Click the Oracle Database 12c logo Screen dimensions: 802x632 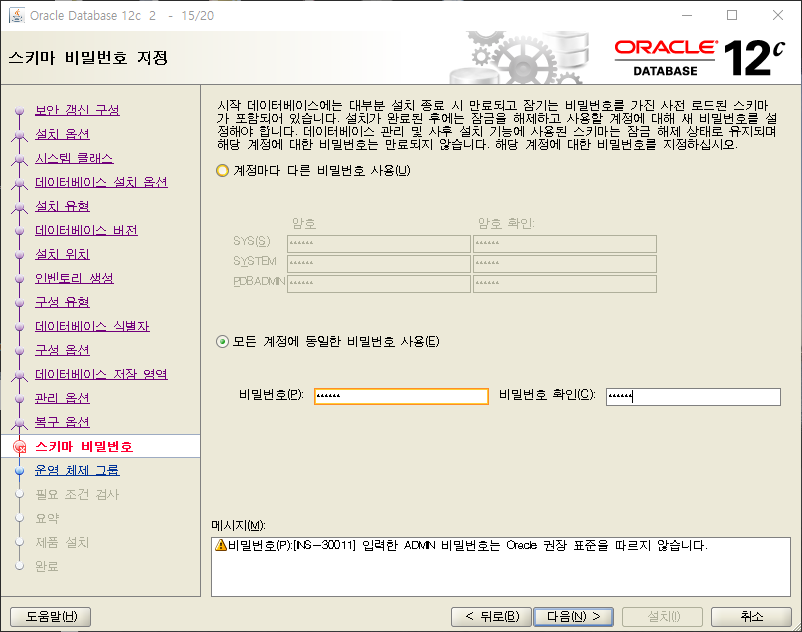700,58
